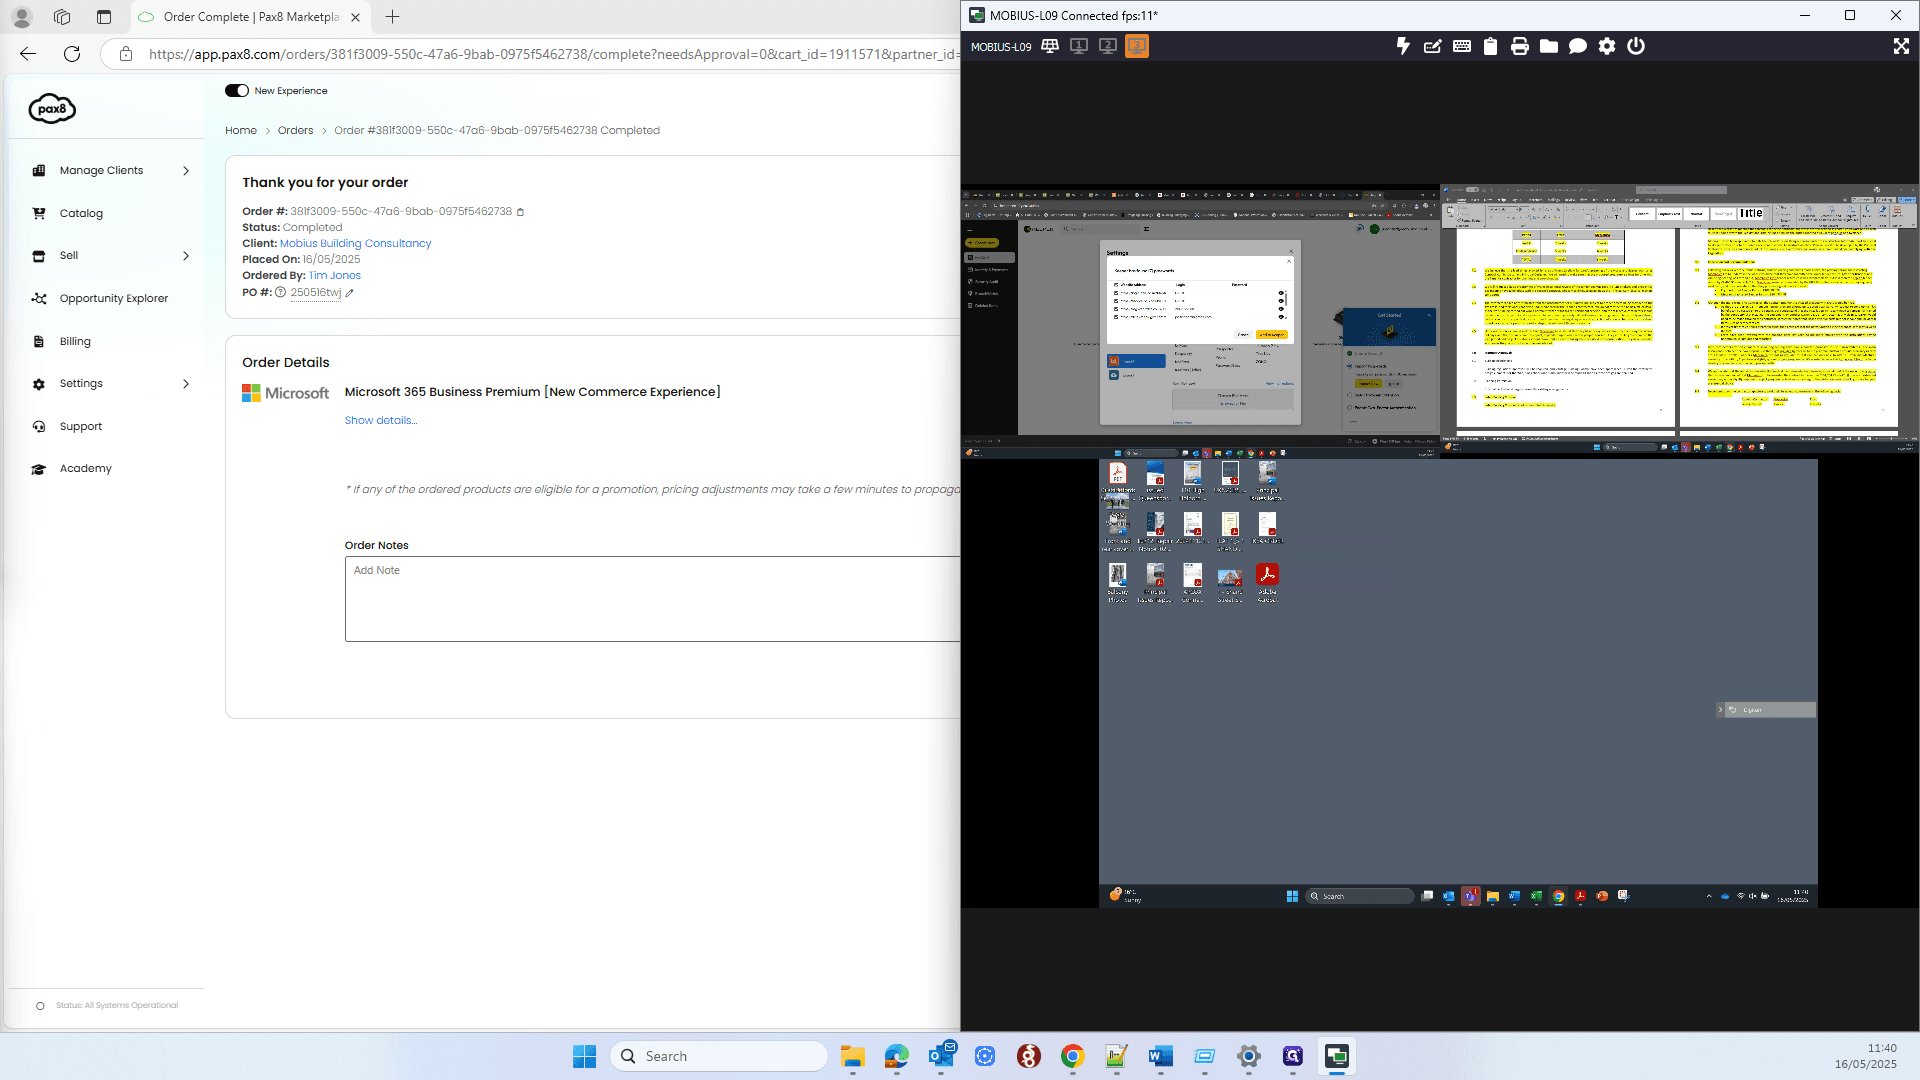The width and height of the screenshot is (1920, 1080).
Task: Click the taskbar clock and date
Action: (1865, 1056)
